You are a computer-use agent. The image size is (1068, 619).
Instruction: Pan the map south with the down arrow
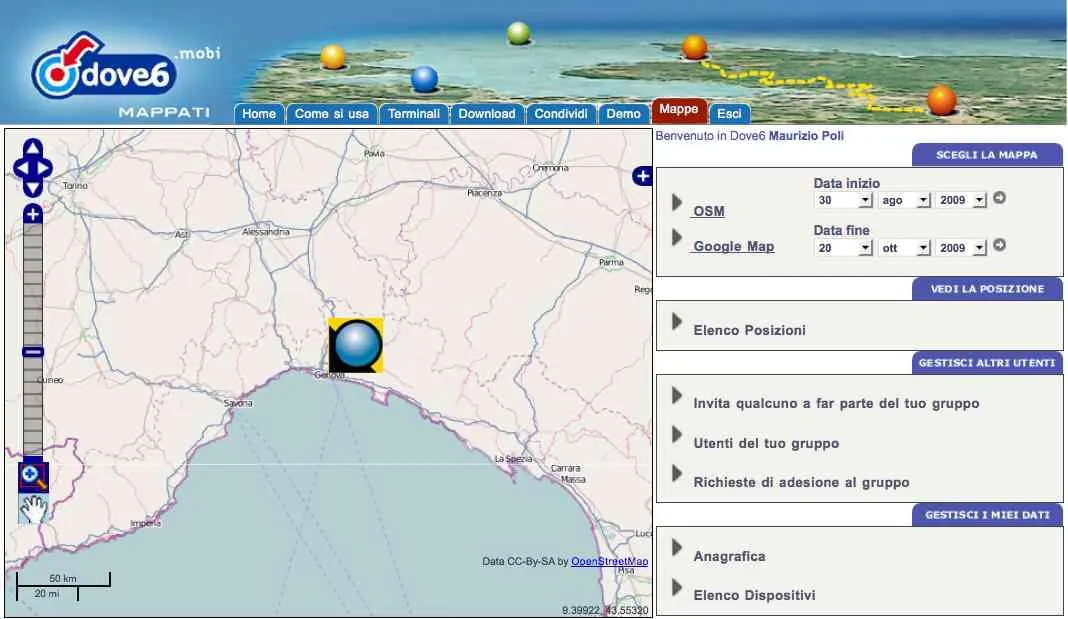[33, 187]
